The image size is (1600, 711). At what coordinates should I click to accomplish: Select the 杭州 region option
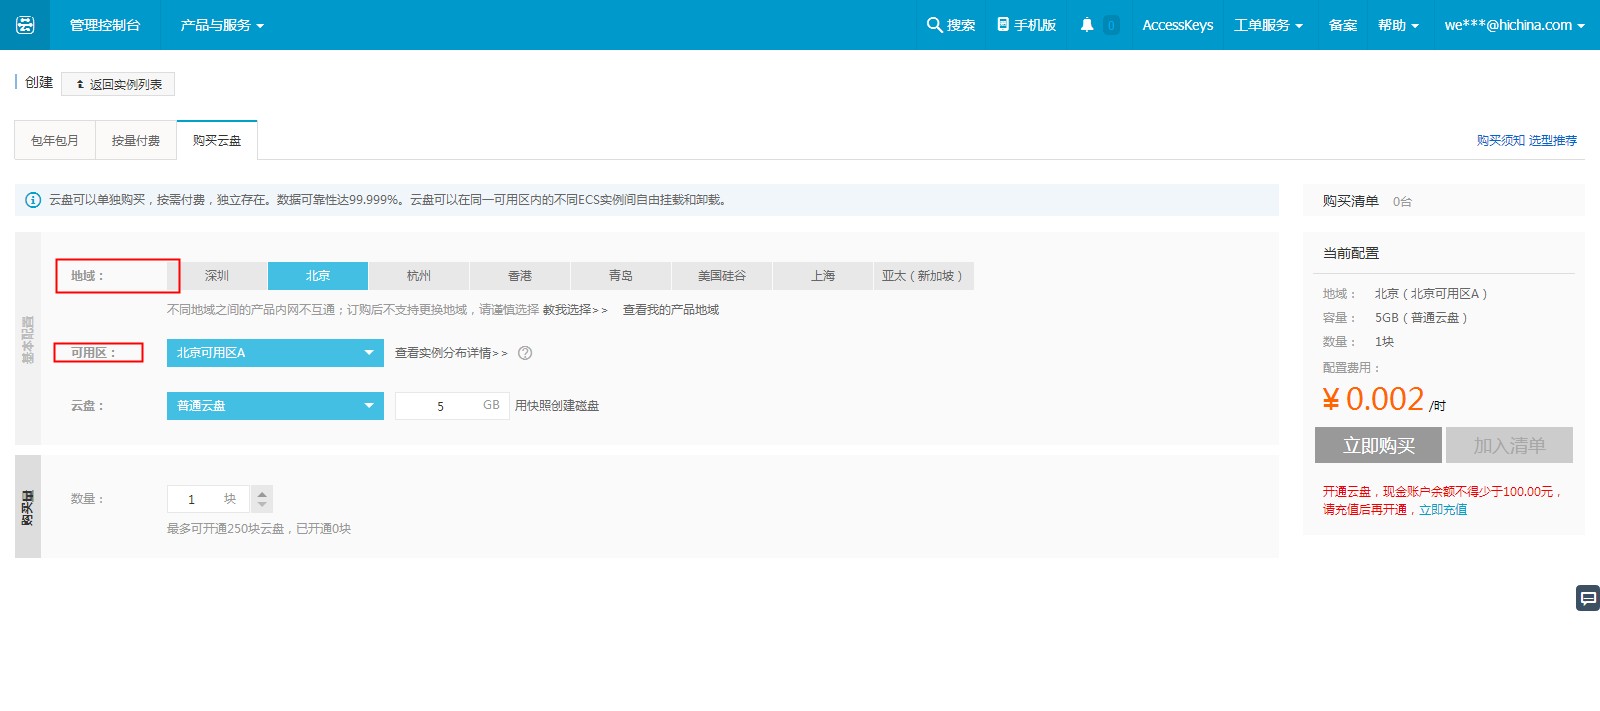point(419,276)
